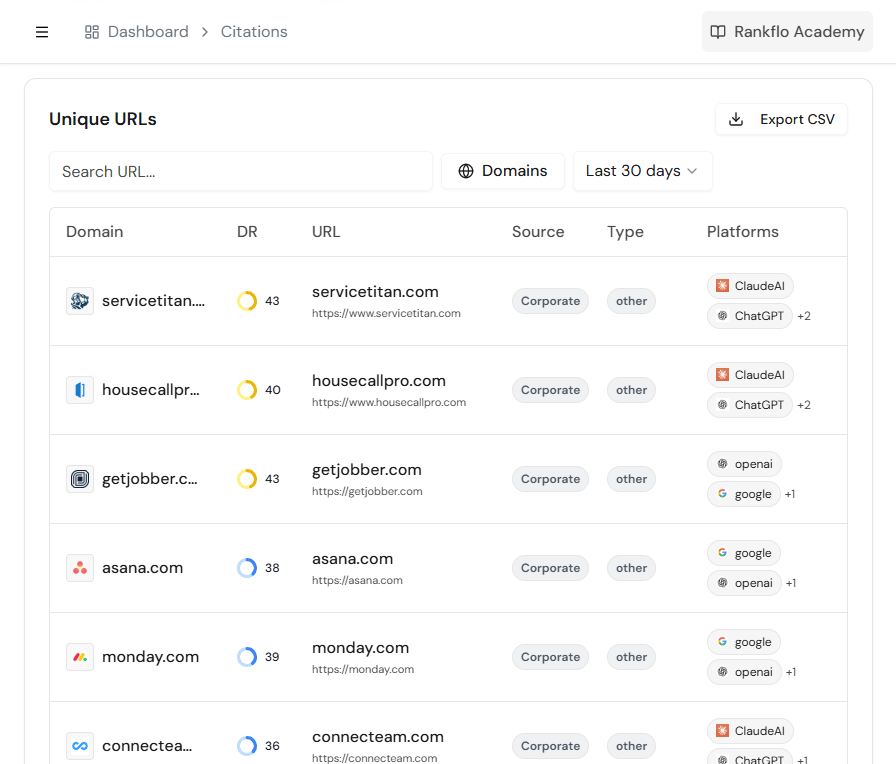The image size is (896, 764).
Task: Select the connecteam.com favicon
Action: coord(79,745)
